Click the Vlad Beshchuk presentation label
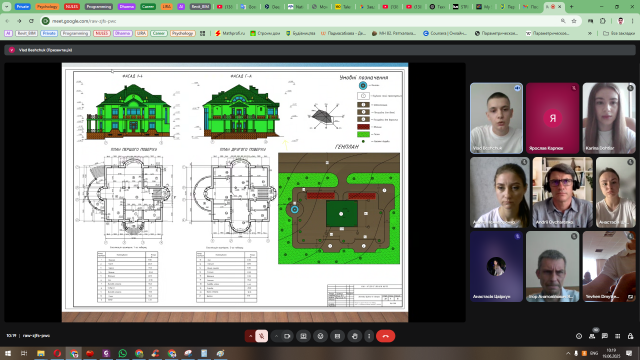The width and height of the screenshot is (640, 360). point(45,50)
